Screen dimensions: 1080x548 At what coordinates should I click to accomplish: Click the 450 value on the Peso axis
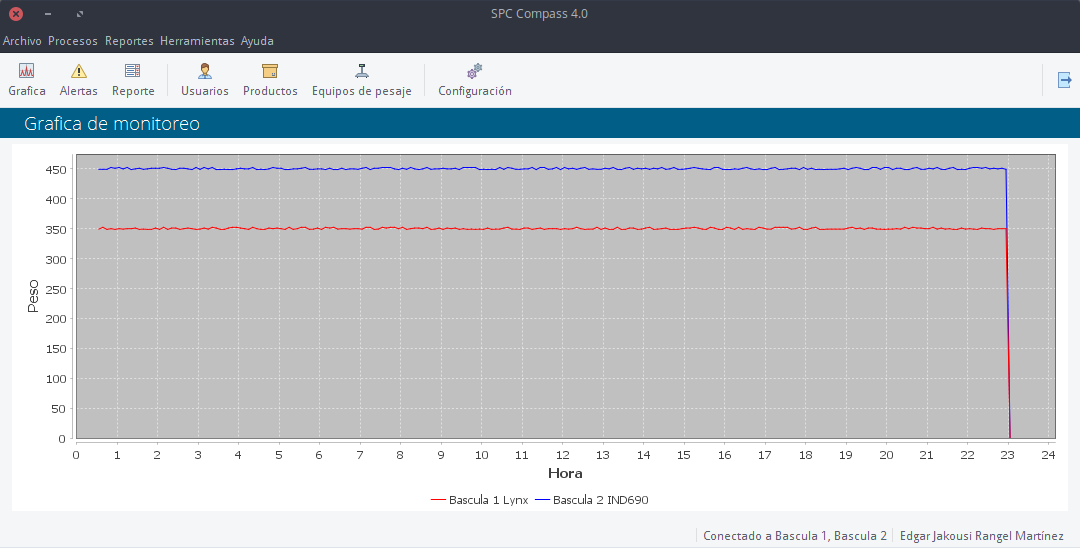coord(56,169)
